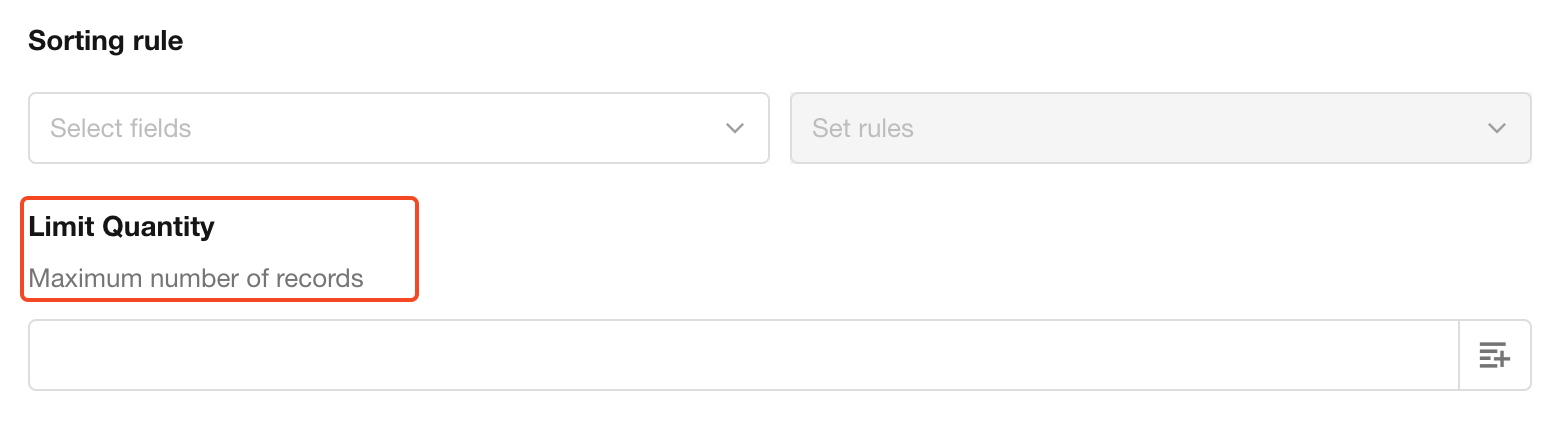
Task: Add a variable to Limit Quantity field
Action: click(1494, 355)
